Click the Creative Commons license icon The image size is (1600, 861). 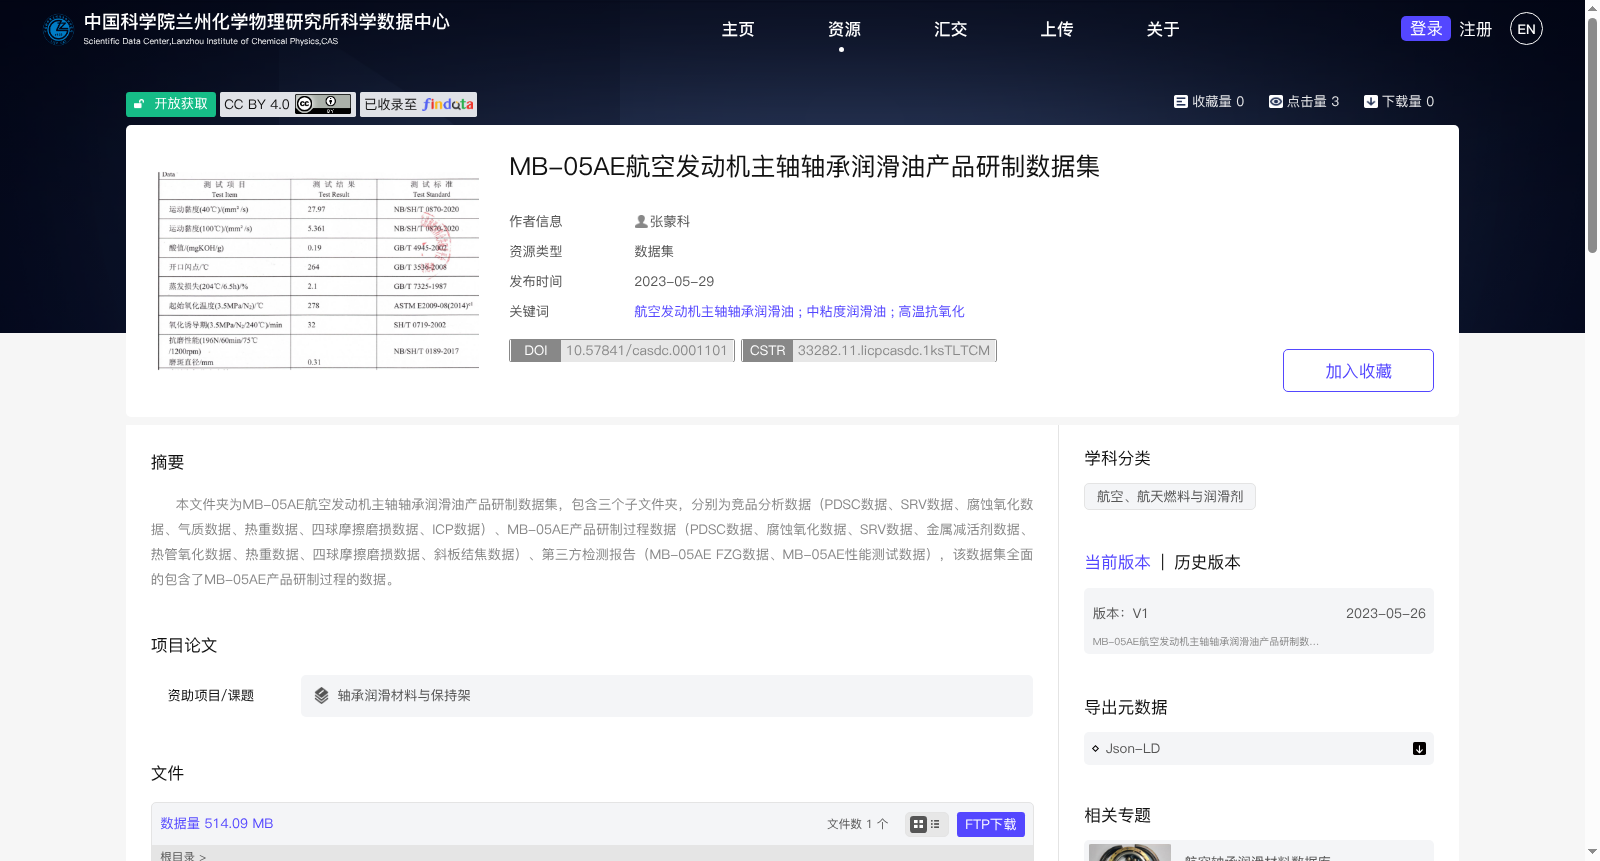click(x=323, y=104)
